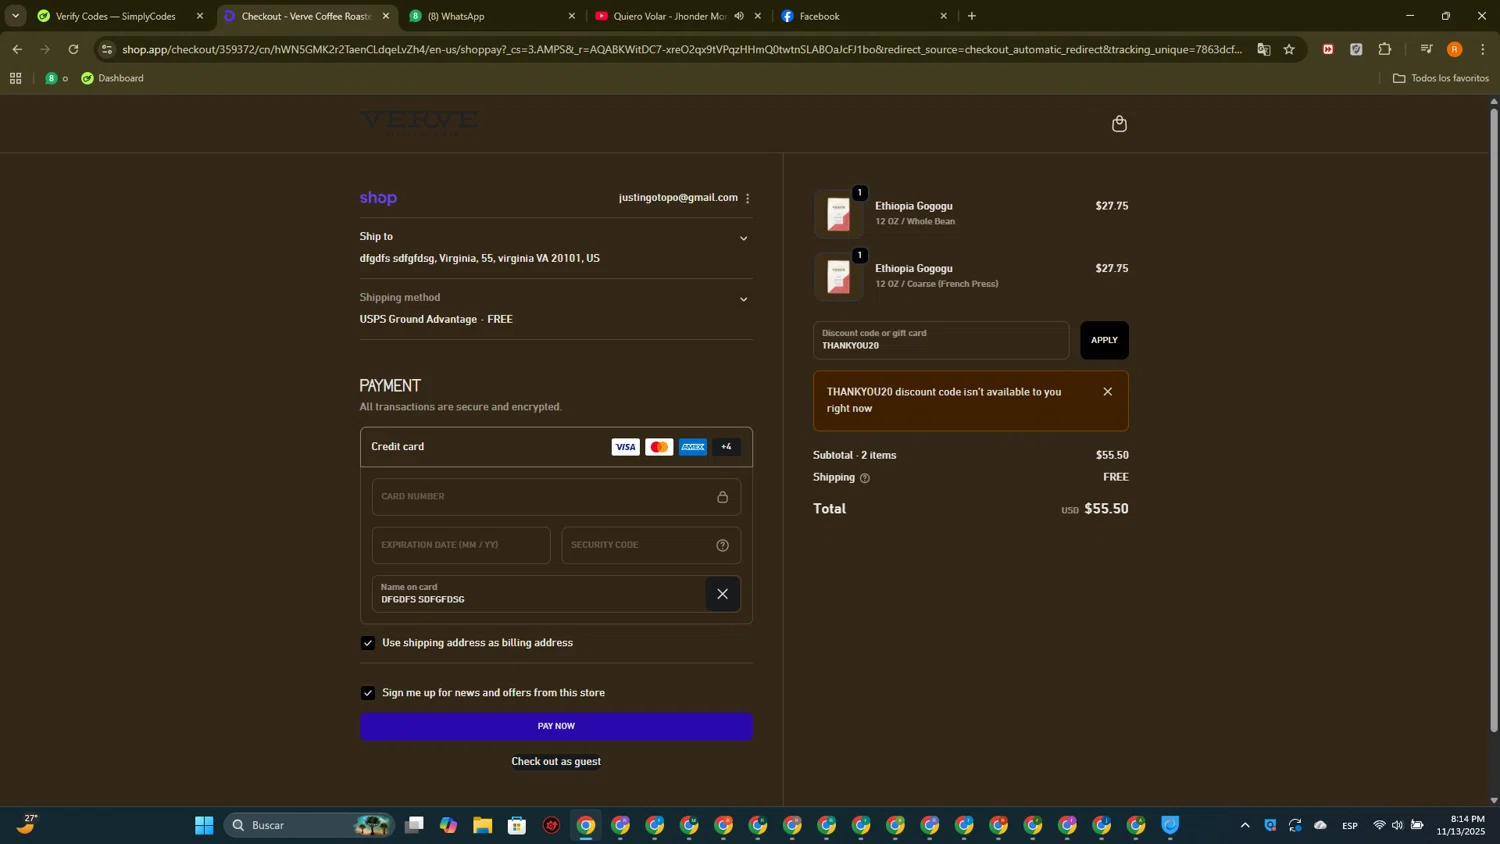This screenshot has height=844, width=1500.
Task: Show the +4 more card types
Action: 726,447
